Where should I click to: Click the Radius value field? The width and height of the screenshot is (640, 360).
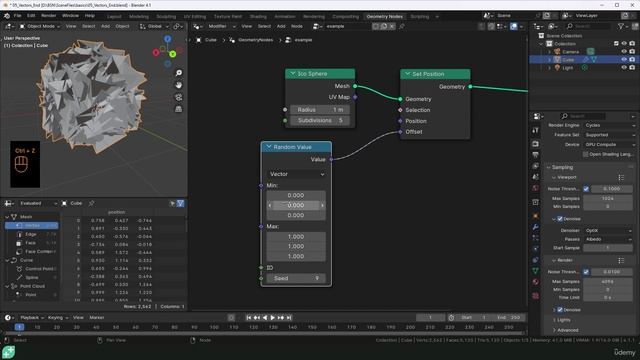(320, 110)
